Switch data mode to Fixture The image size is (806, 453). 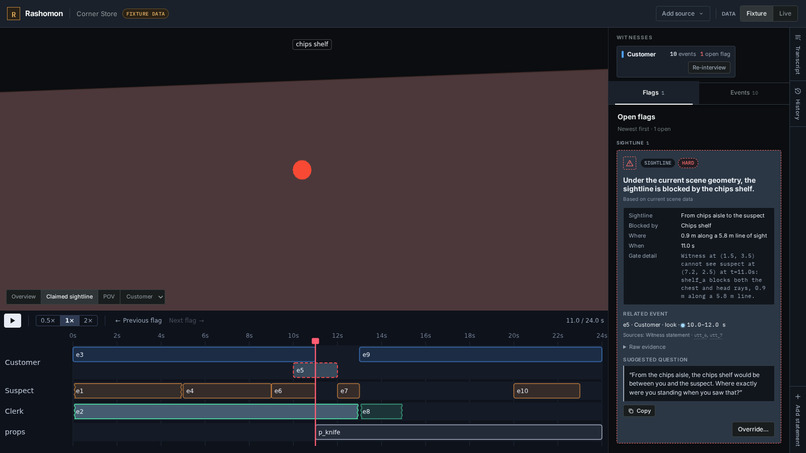(756, 14)
